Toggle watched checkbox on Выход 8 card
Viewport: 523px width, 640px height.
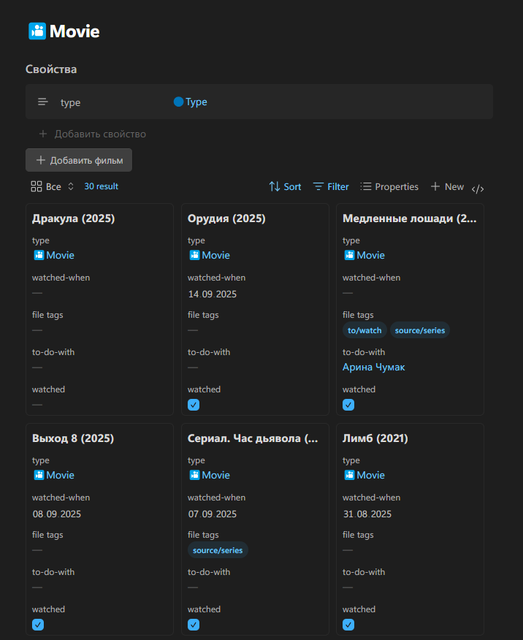point(38,625)
